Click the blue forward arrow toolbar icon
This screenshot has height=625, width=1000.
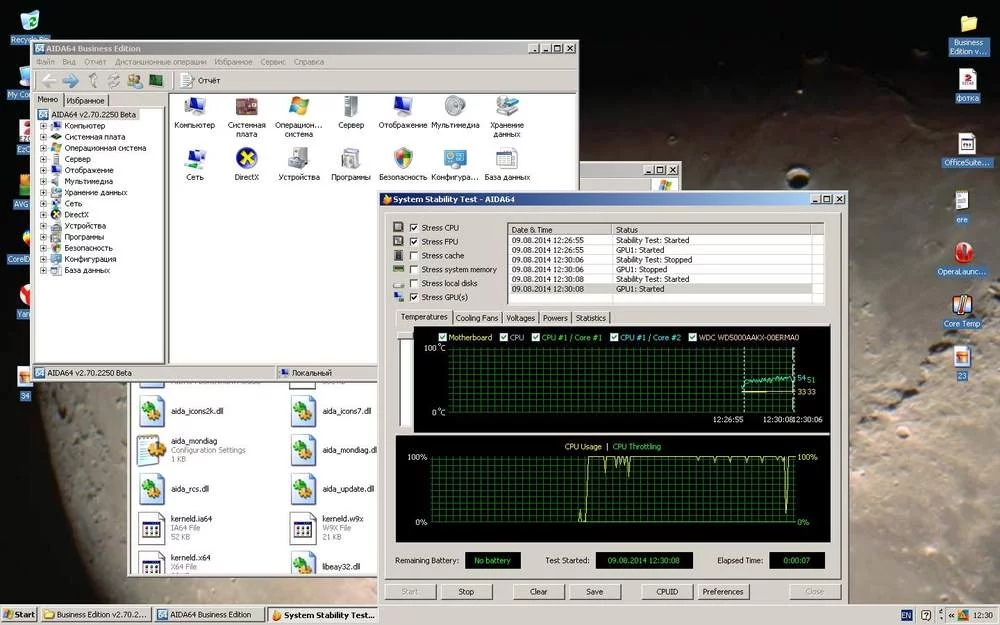coord(70,80)
